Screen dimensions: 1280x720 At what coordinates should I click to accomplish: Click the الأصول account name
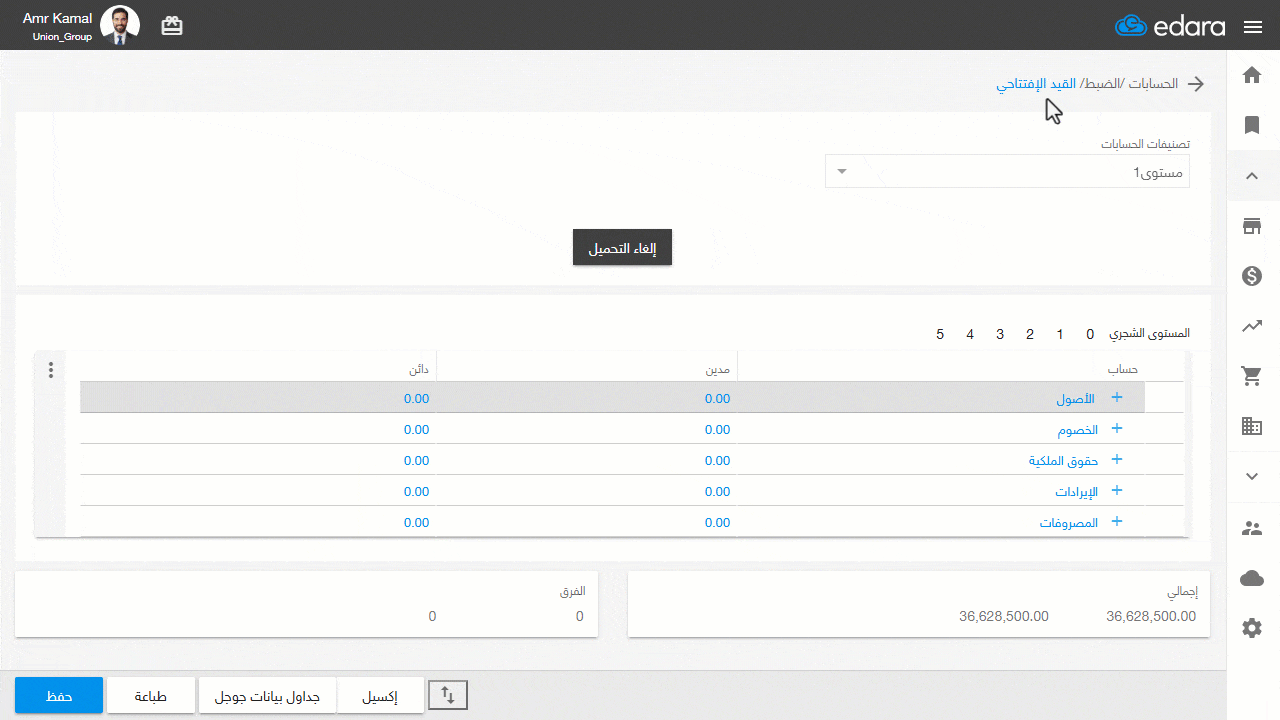click(1076, 398)
